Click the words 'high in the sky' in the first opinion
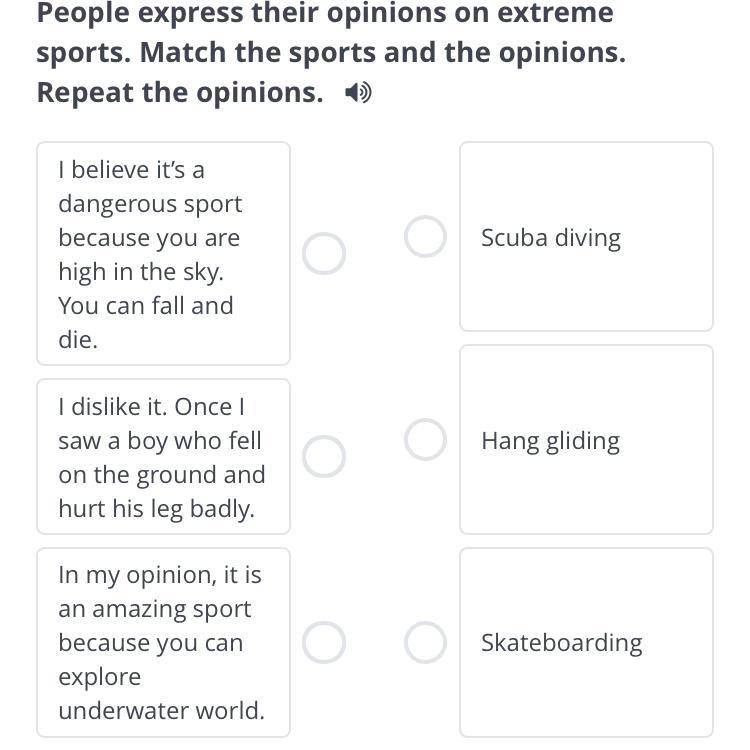This screenshot has height=750, width=750. pyautogui.click(x=140, y=272)
